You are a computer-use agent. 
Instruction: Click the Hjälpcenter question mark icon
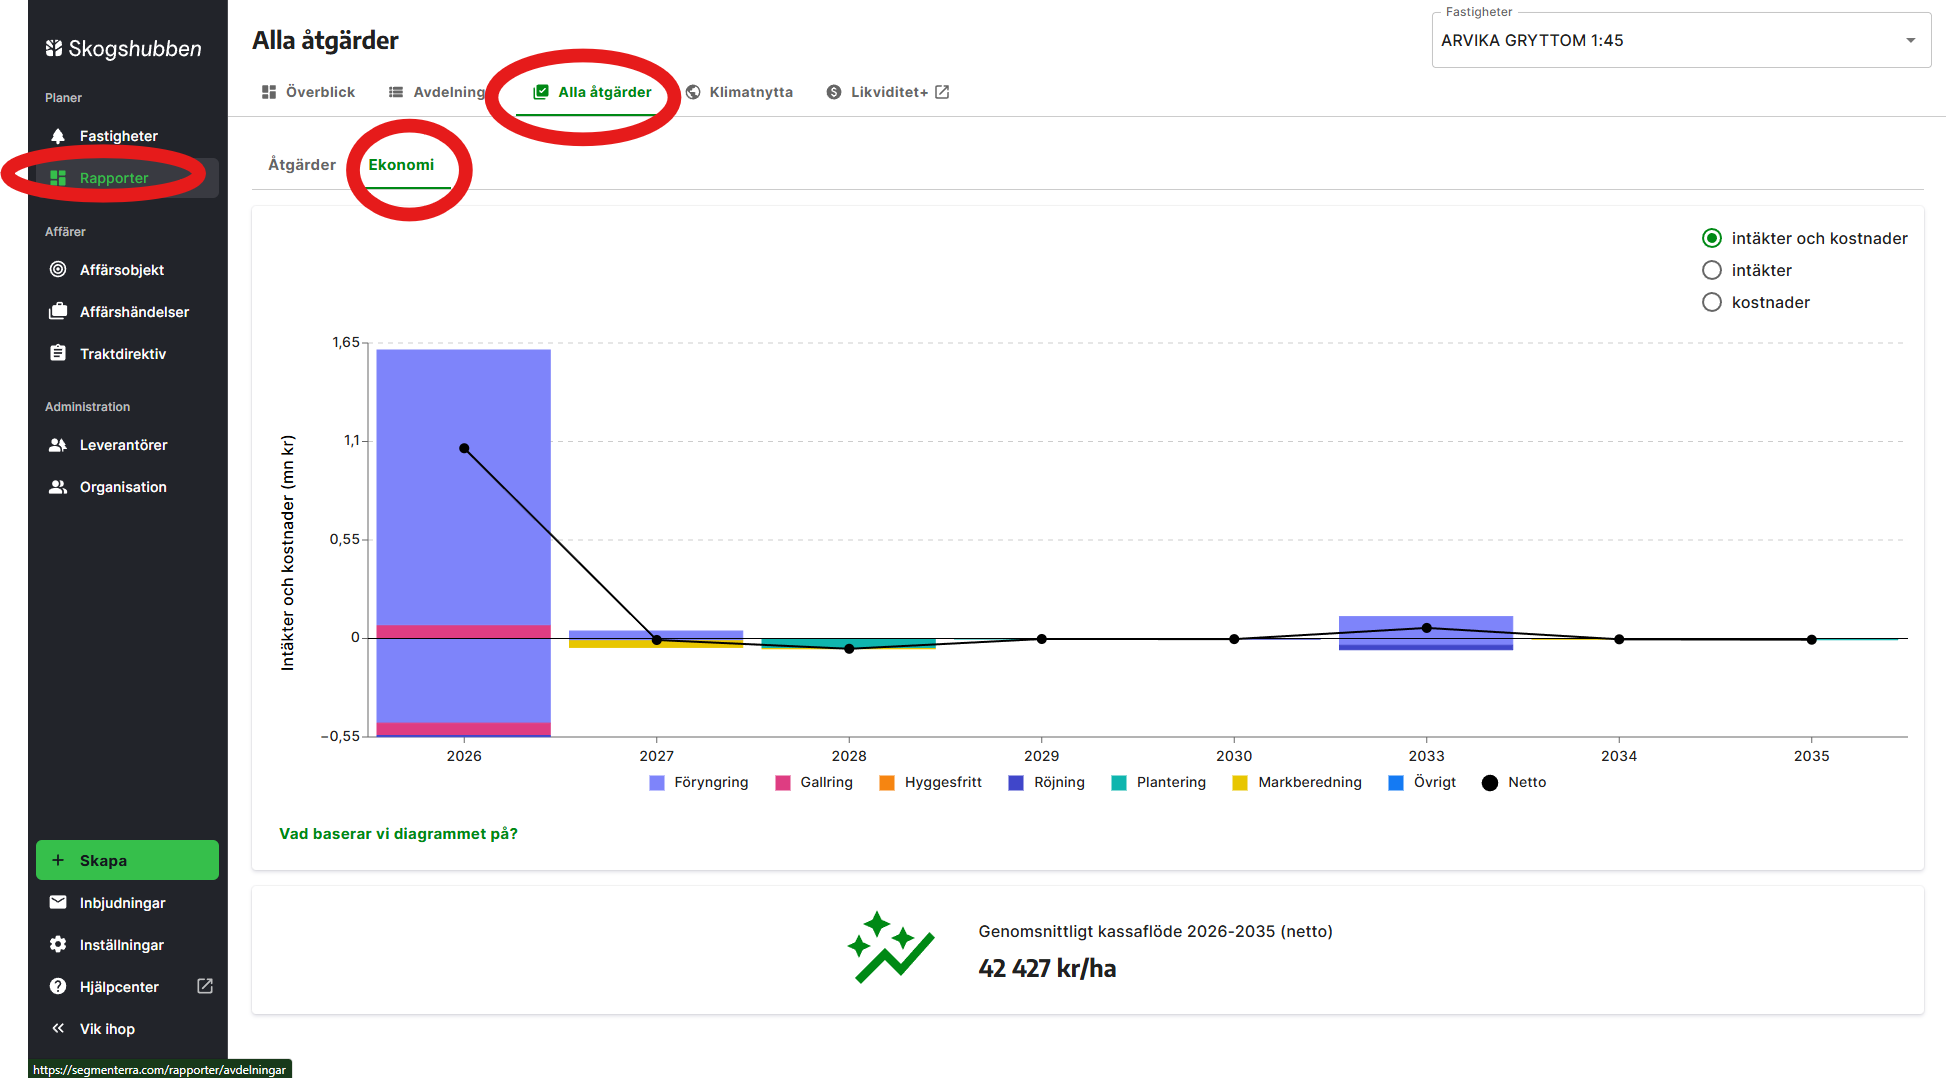[58, 987]
